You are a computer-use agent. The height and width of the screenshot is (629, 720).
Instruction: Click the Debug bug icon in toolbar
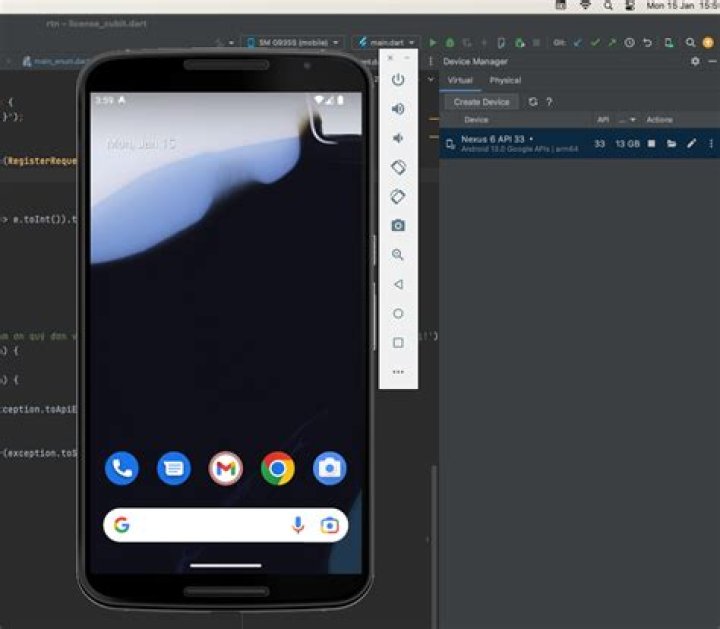click(x=450, y=43)
